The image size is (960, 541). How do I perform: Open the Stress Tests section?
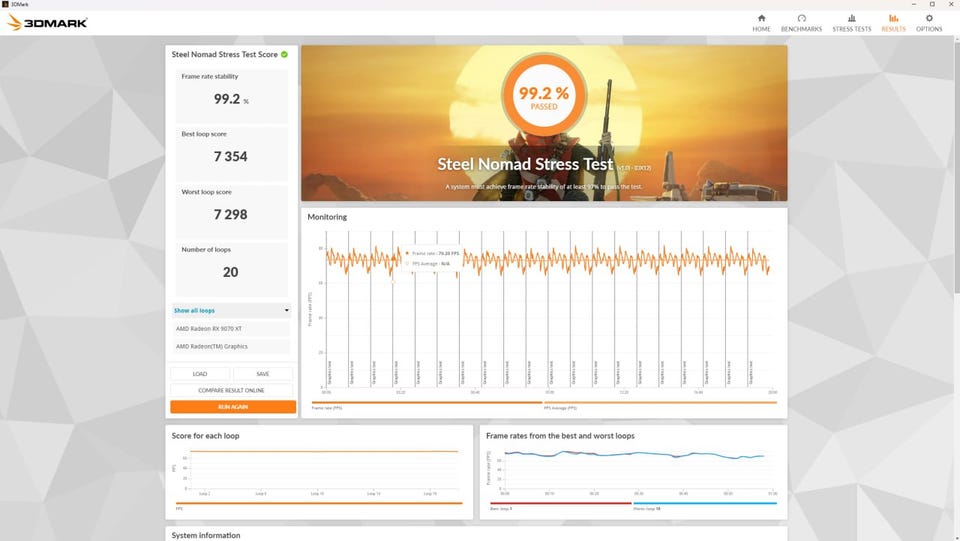(x=851, y=23)
